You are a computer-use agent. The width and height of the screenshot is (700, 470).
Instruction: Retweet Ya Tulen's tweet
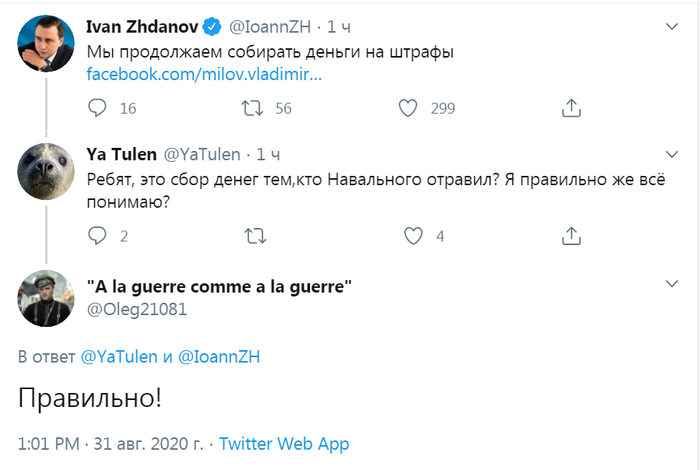pyautogui.click(x=255, y=236)
